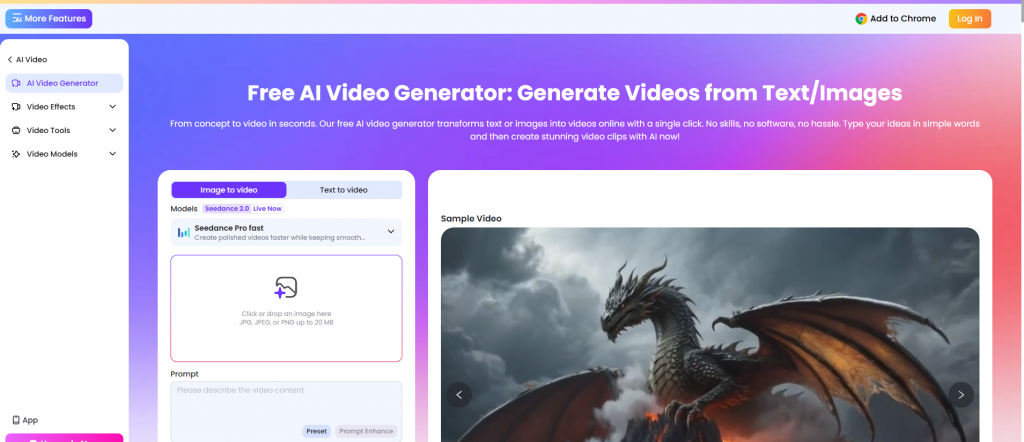Open the Seedance Pro fast model dropdown
This screenshot has height=442, width=1024.
(286, 232)
